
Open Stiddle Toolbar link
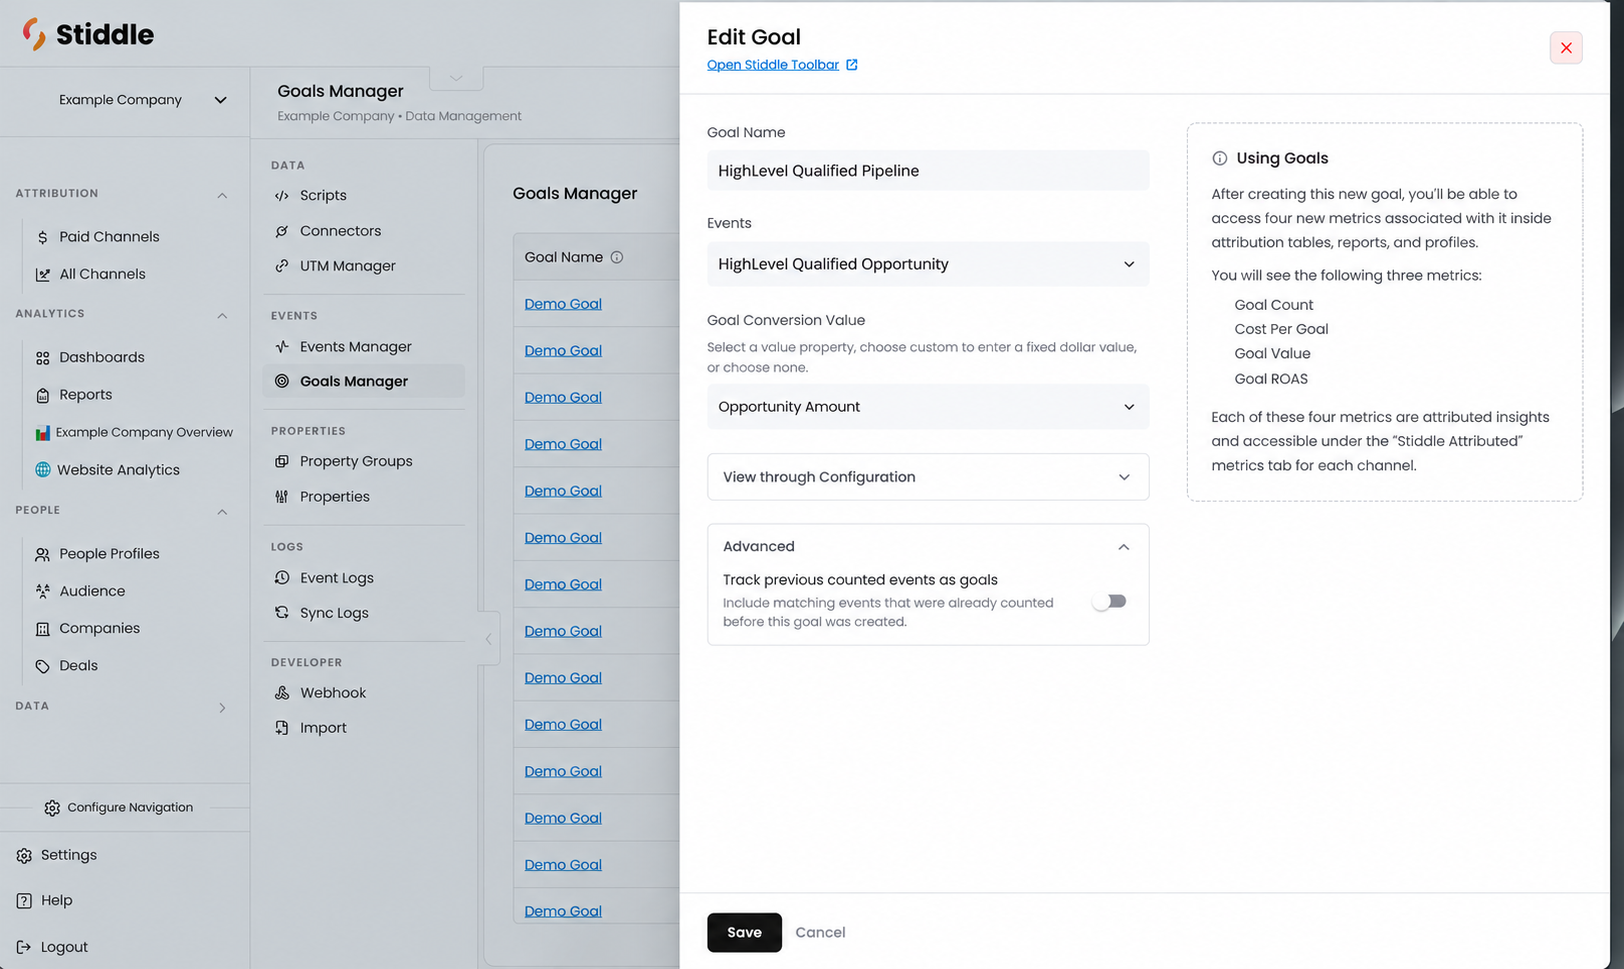(x=773, y=65)
